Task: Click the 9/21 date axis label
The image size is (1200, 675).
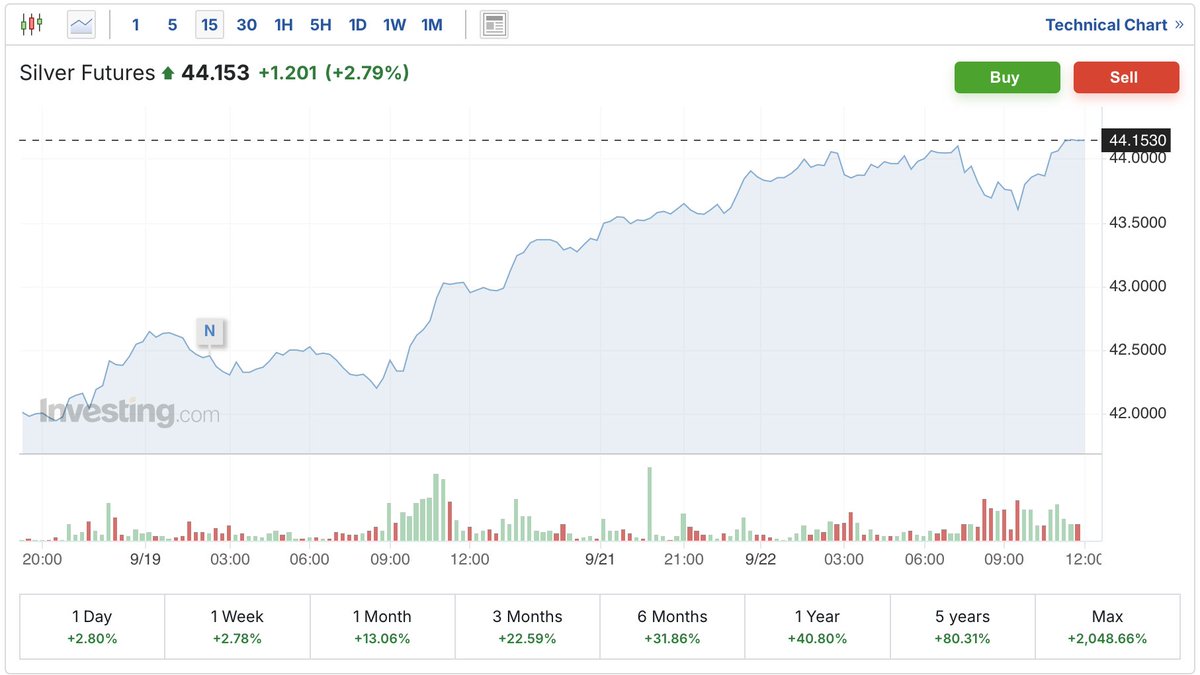Action: (599, 559)
